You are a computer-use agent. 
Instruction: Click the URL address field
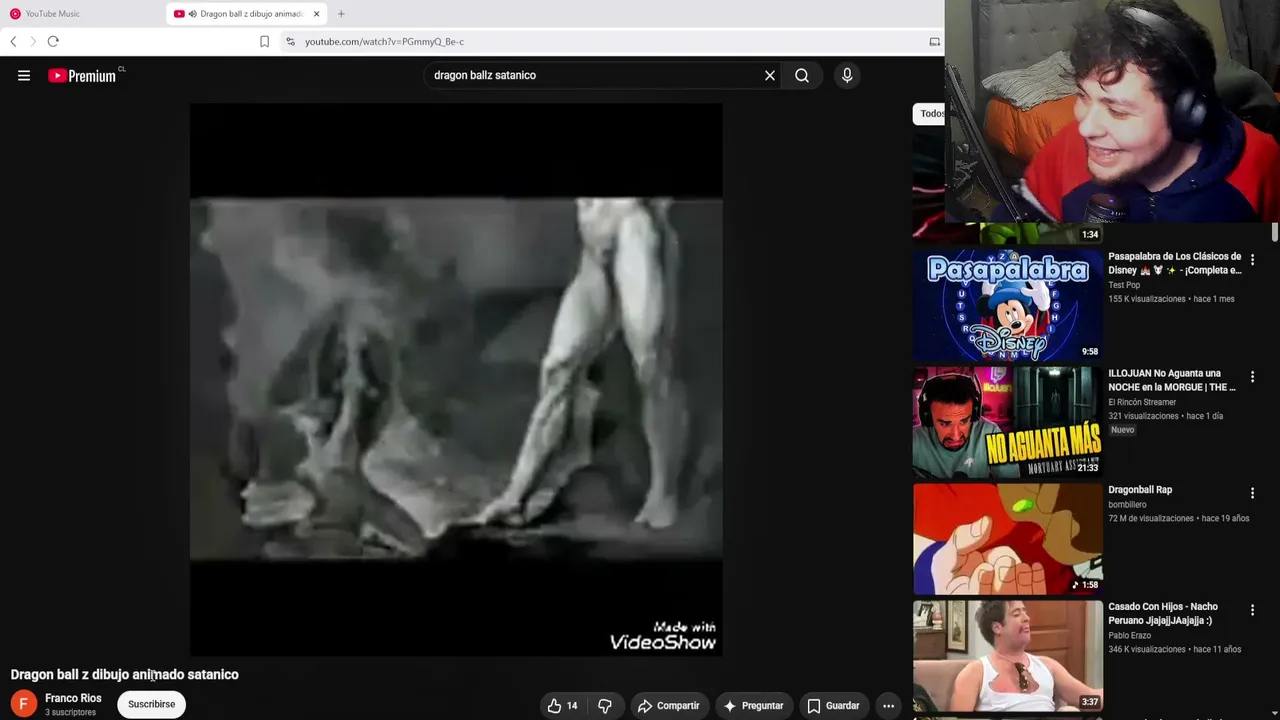point(610,41)
